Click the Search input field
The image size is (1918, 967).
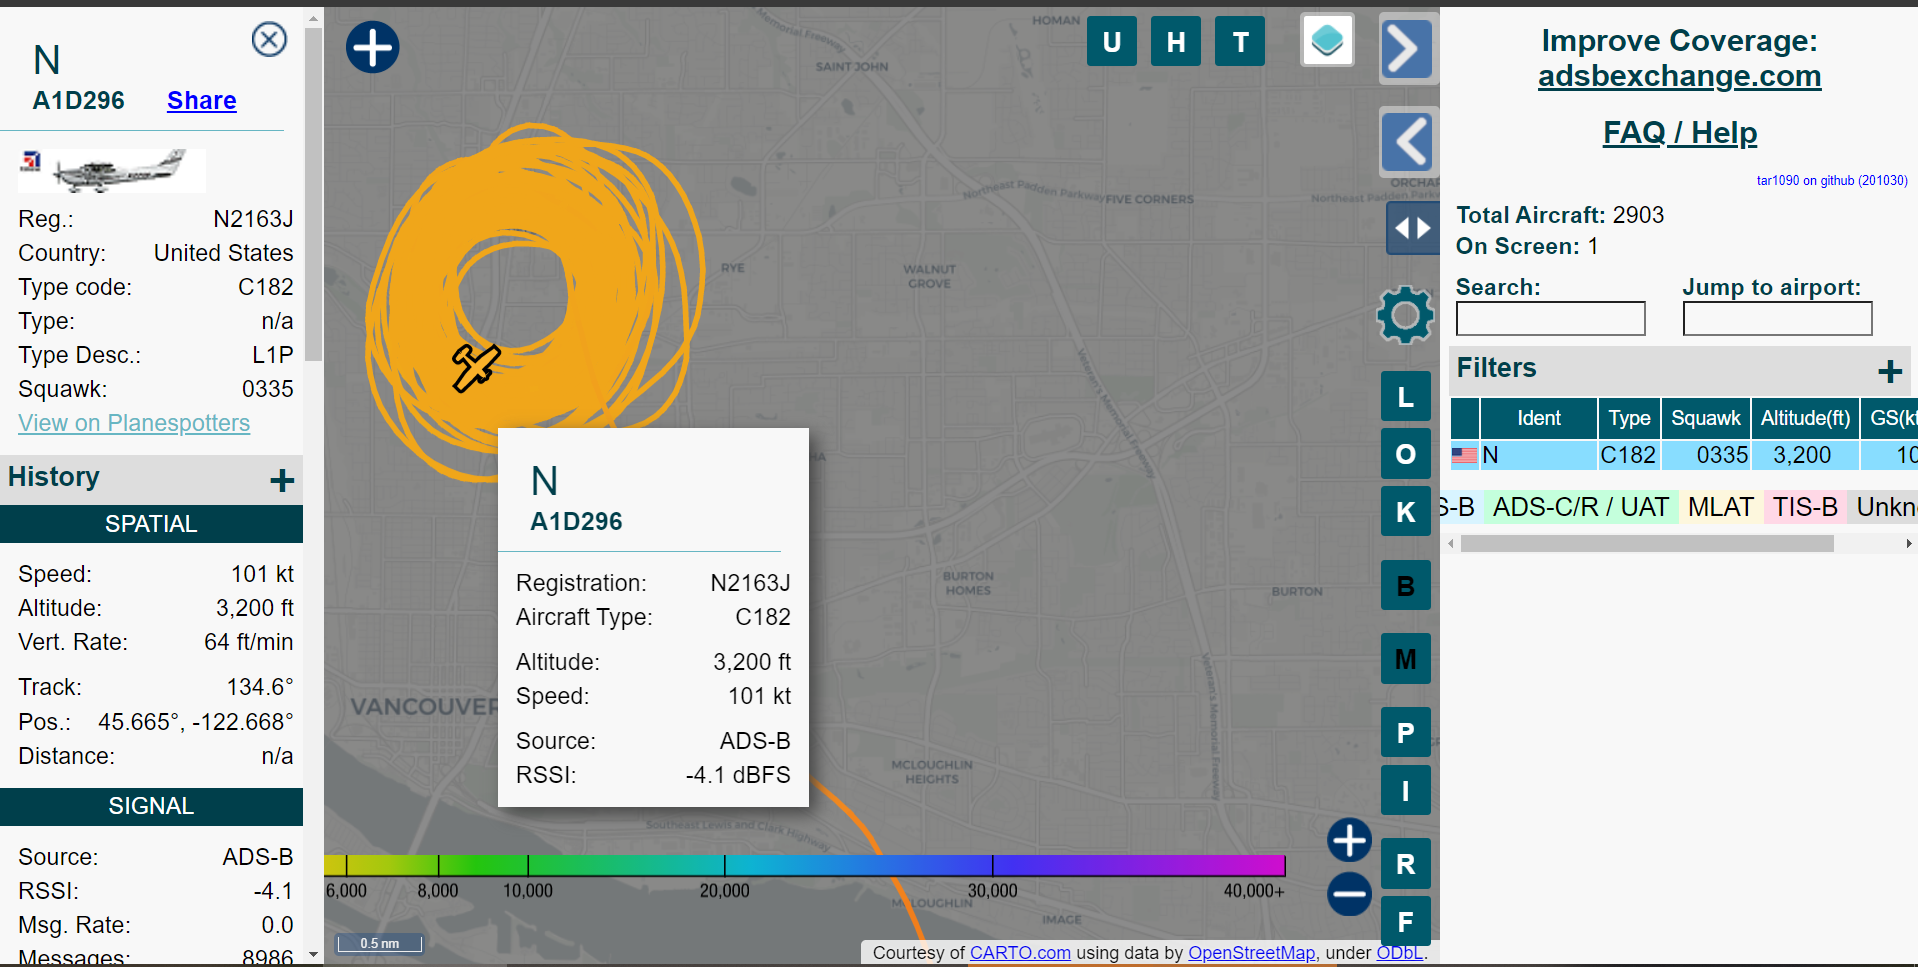click(1550, 319)
